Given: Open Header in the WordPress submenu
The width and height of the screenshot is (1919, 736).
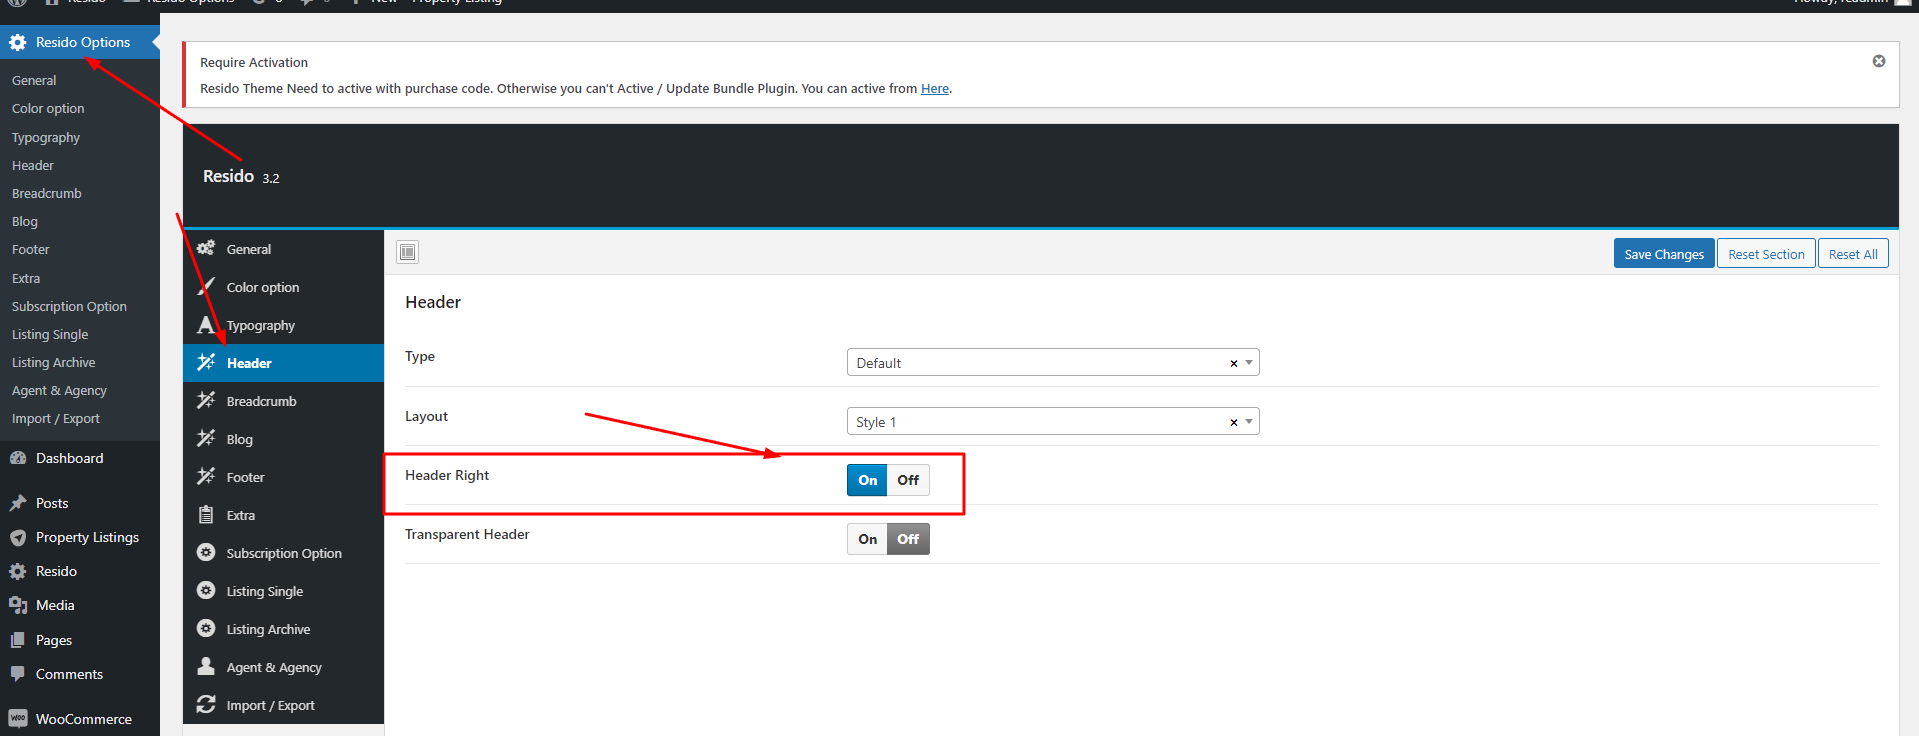Looking at the screenshot, I should pos(33,165).
